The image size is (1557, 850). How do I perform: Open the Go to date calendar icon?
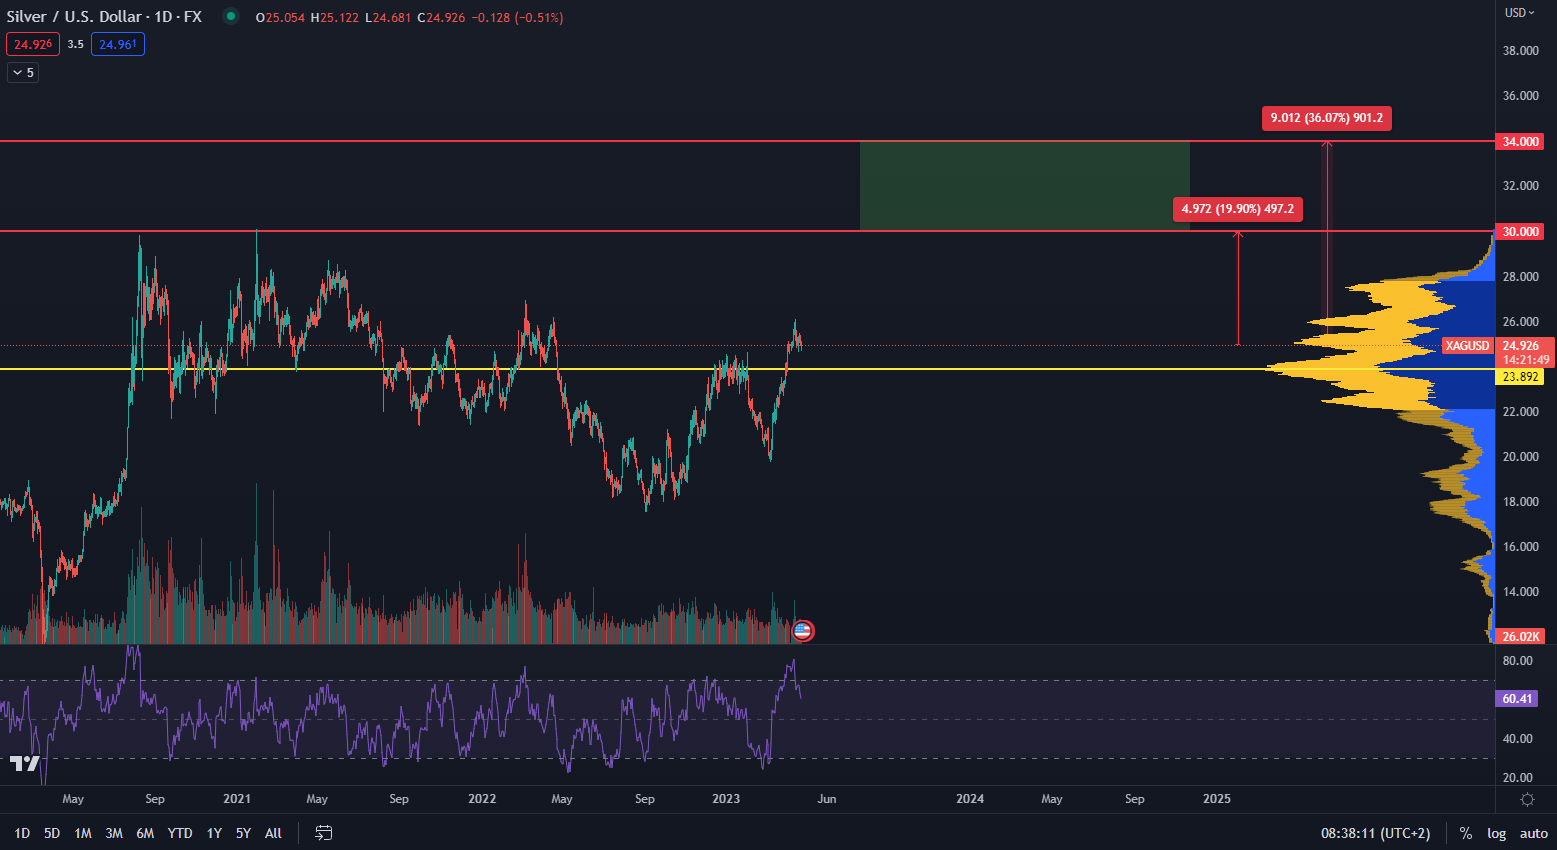[x=323, y=833]
